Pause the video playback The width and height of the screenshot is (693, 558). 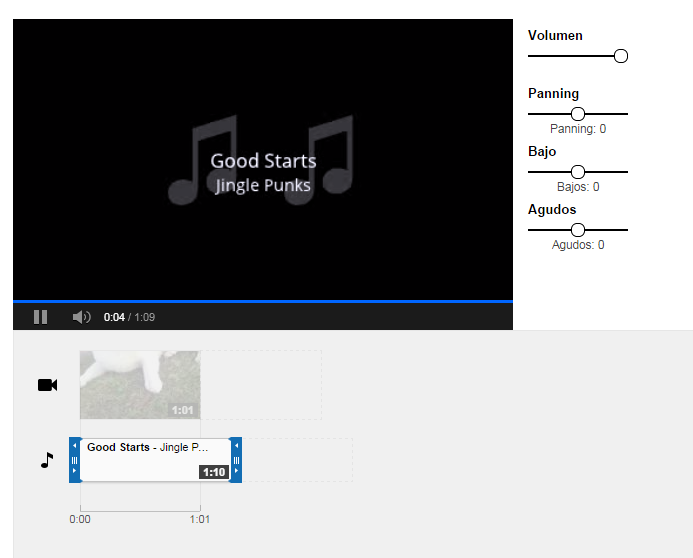40,317
